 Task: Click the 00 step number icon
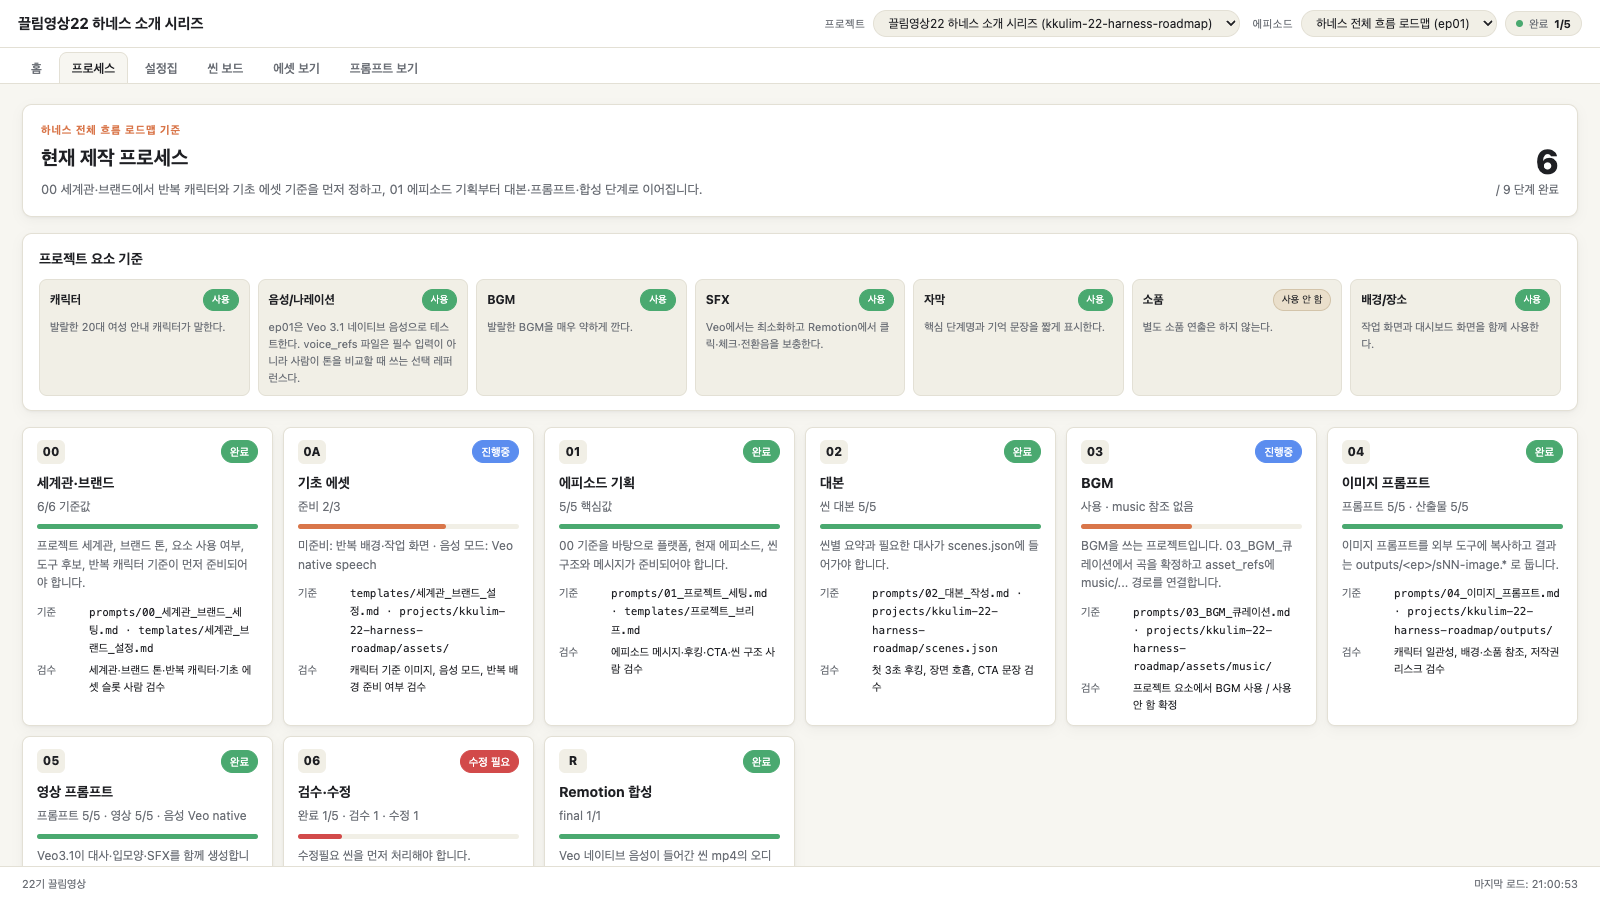click(x=51, y=452)
